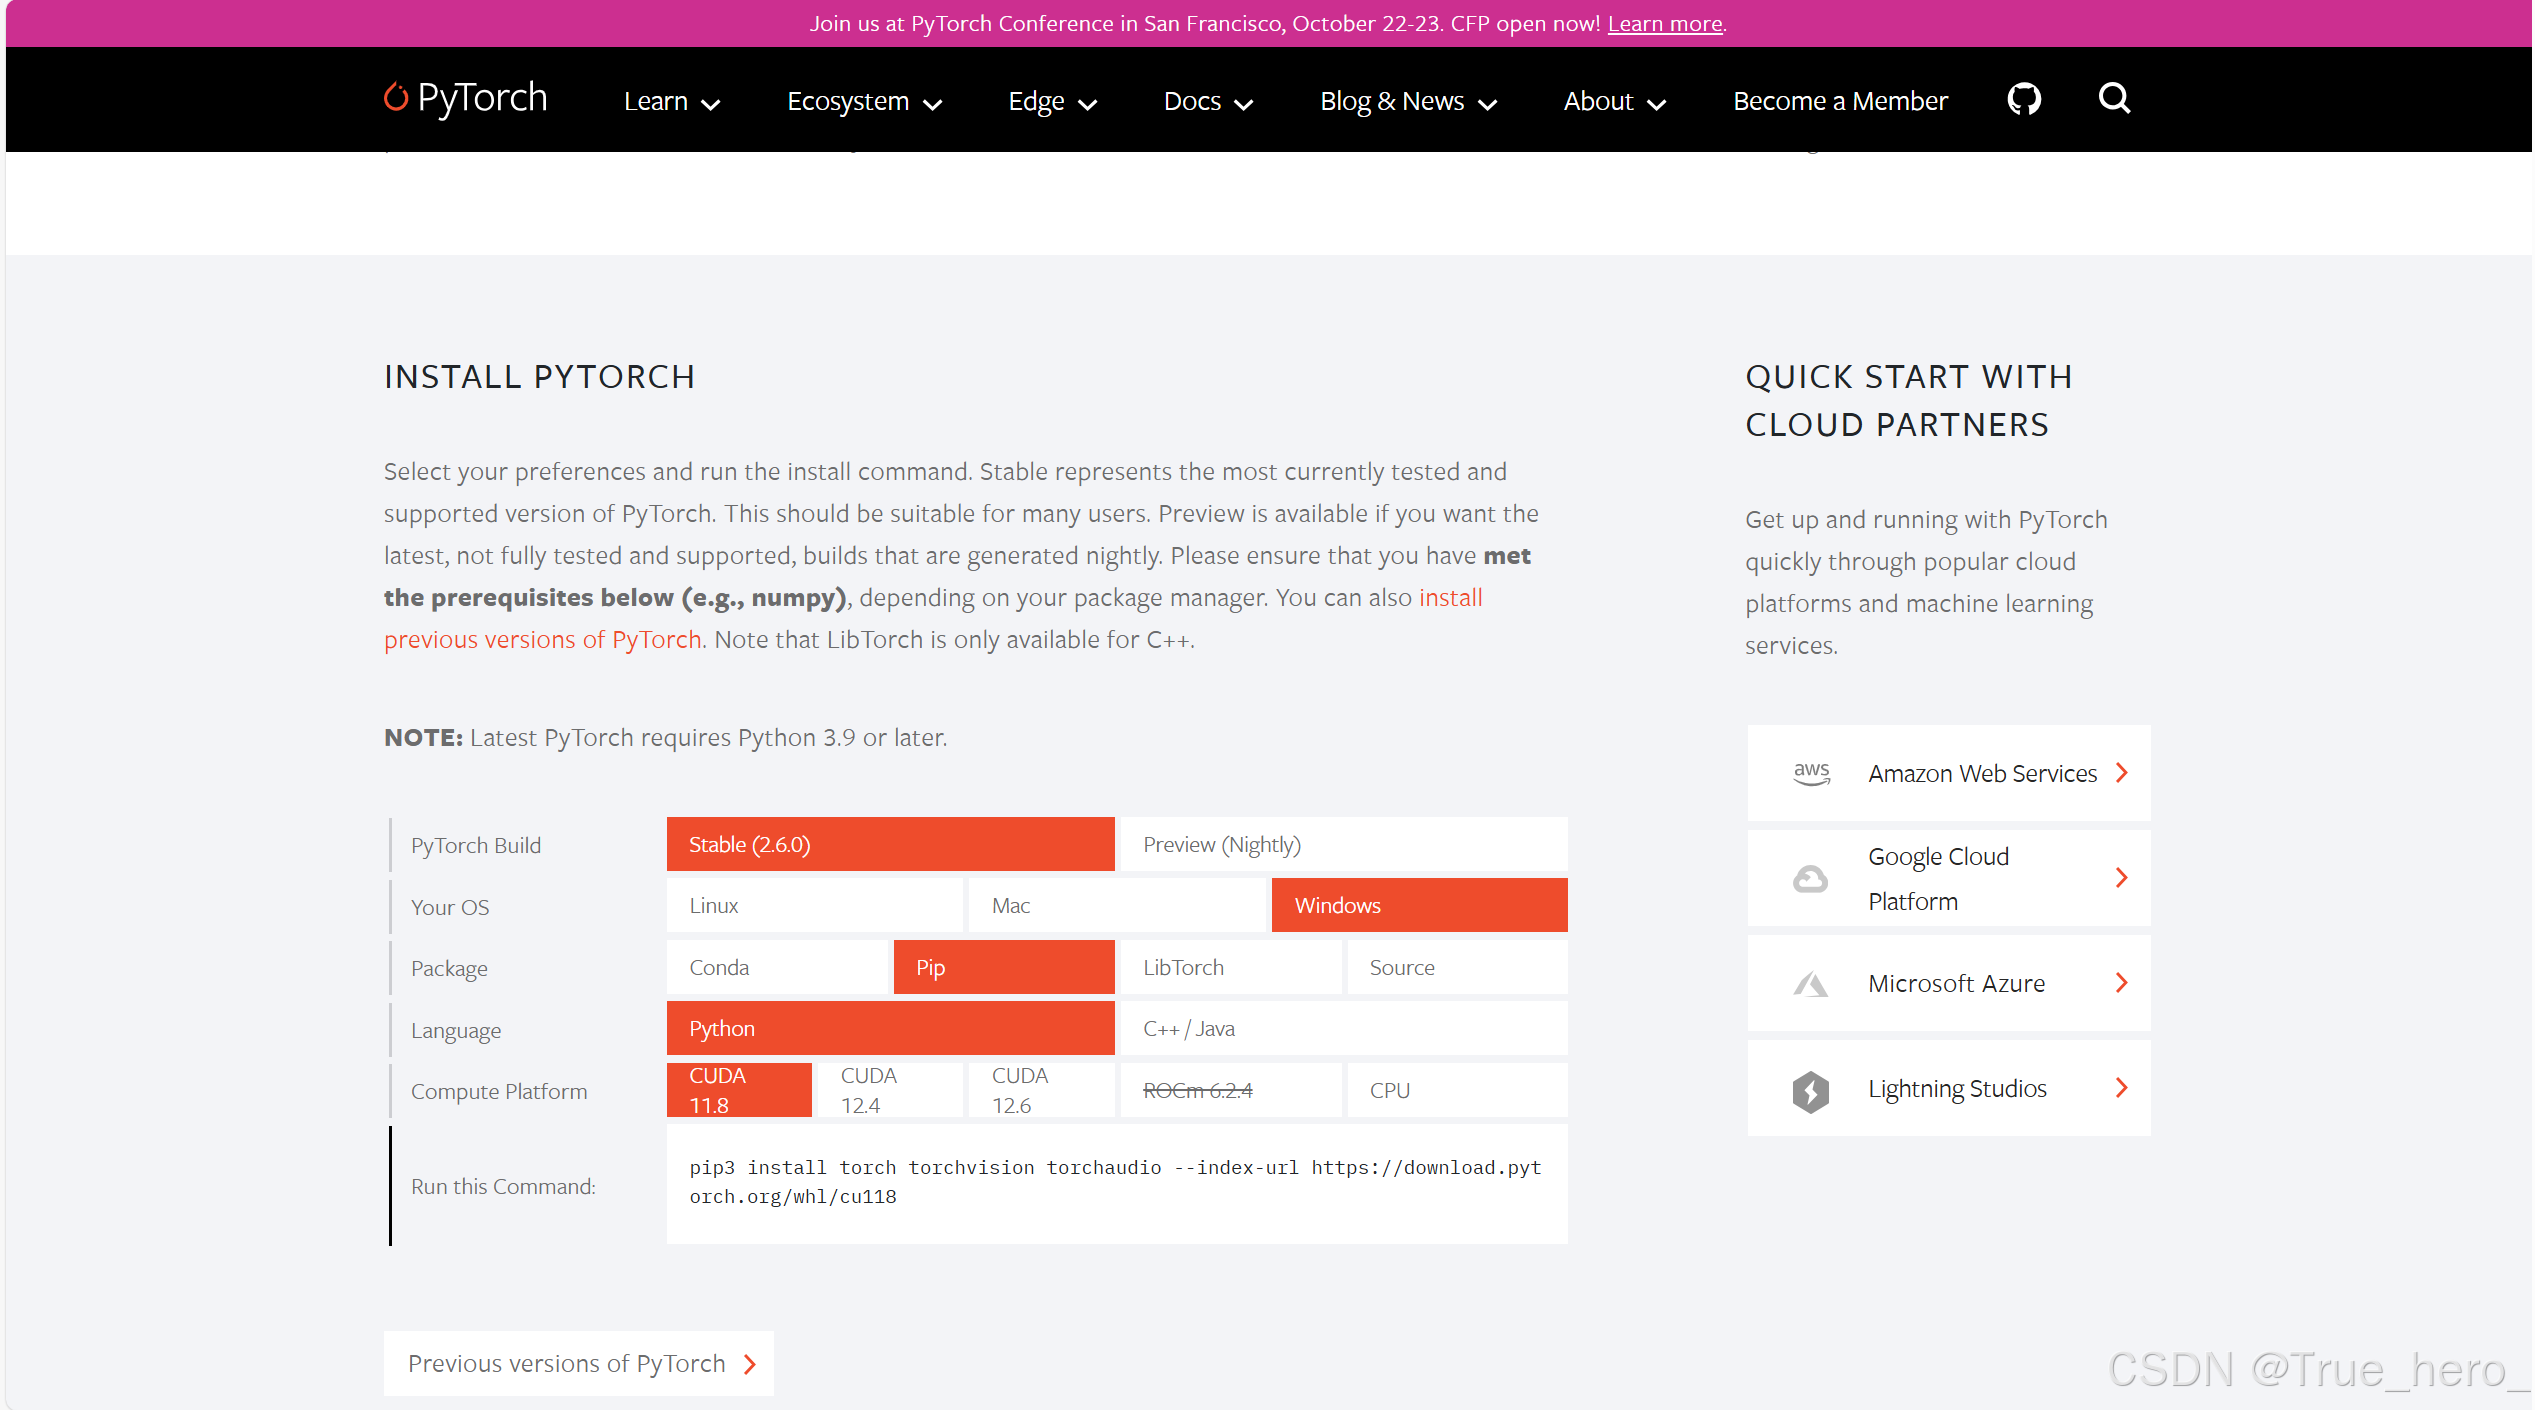
Task: Open the Blog & News dropdown
Action: 1407,102
